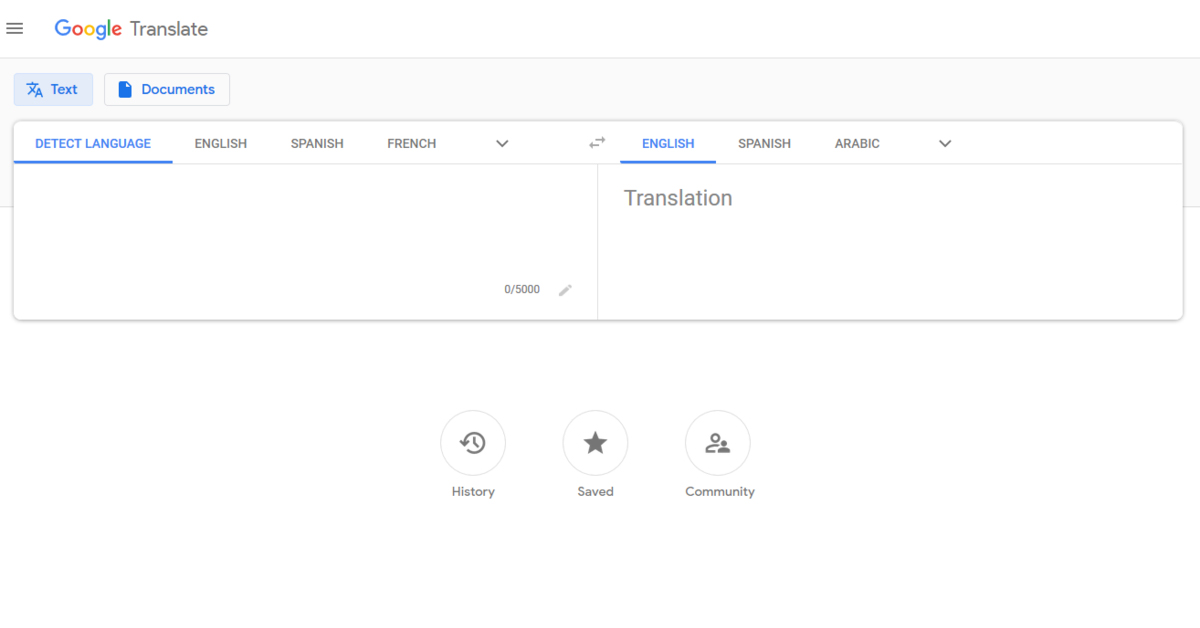Click the Google Translate logo

click(x=131, y=29)
